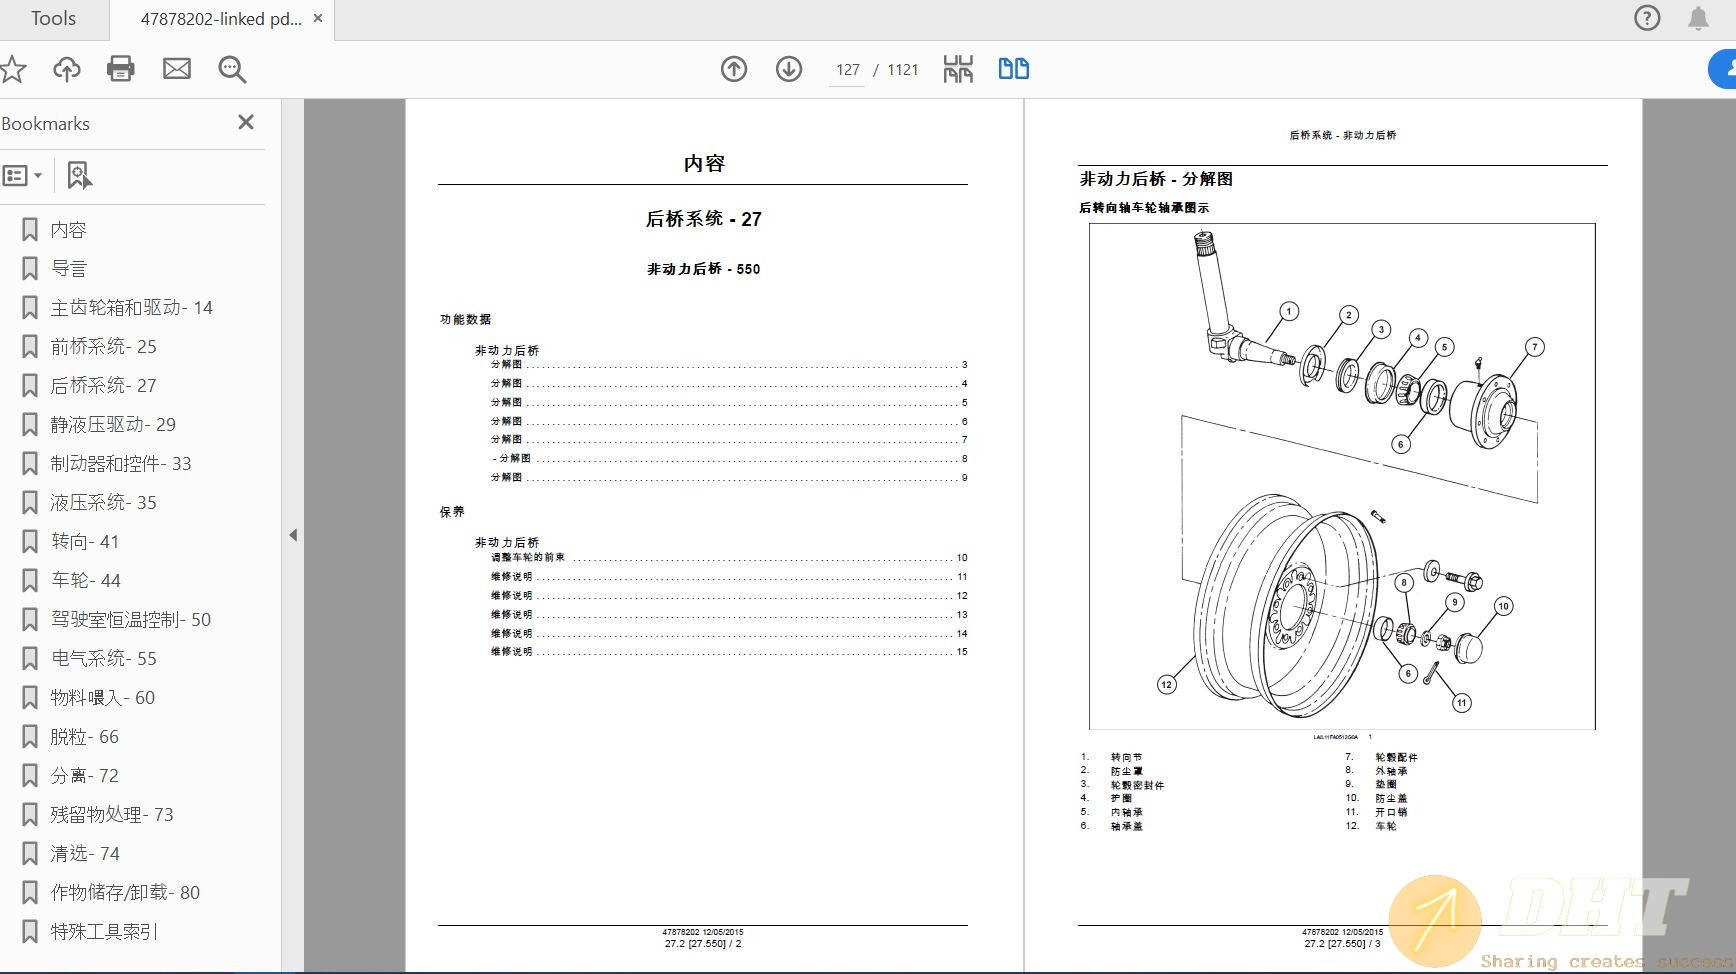Locate current bookmark with the bookmark icon
1736x974 pixels.
[79, 175]
